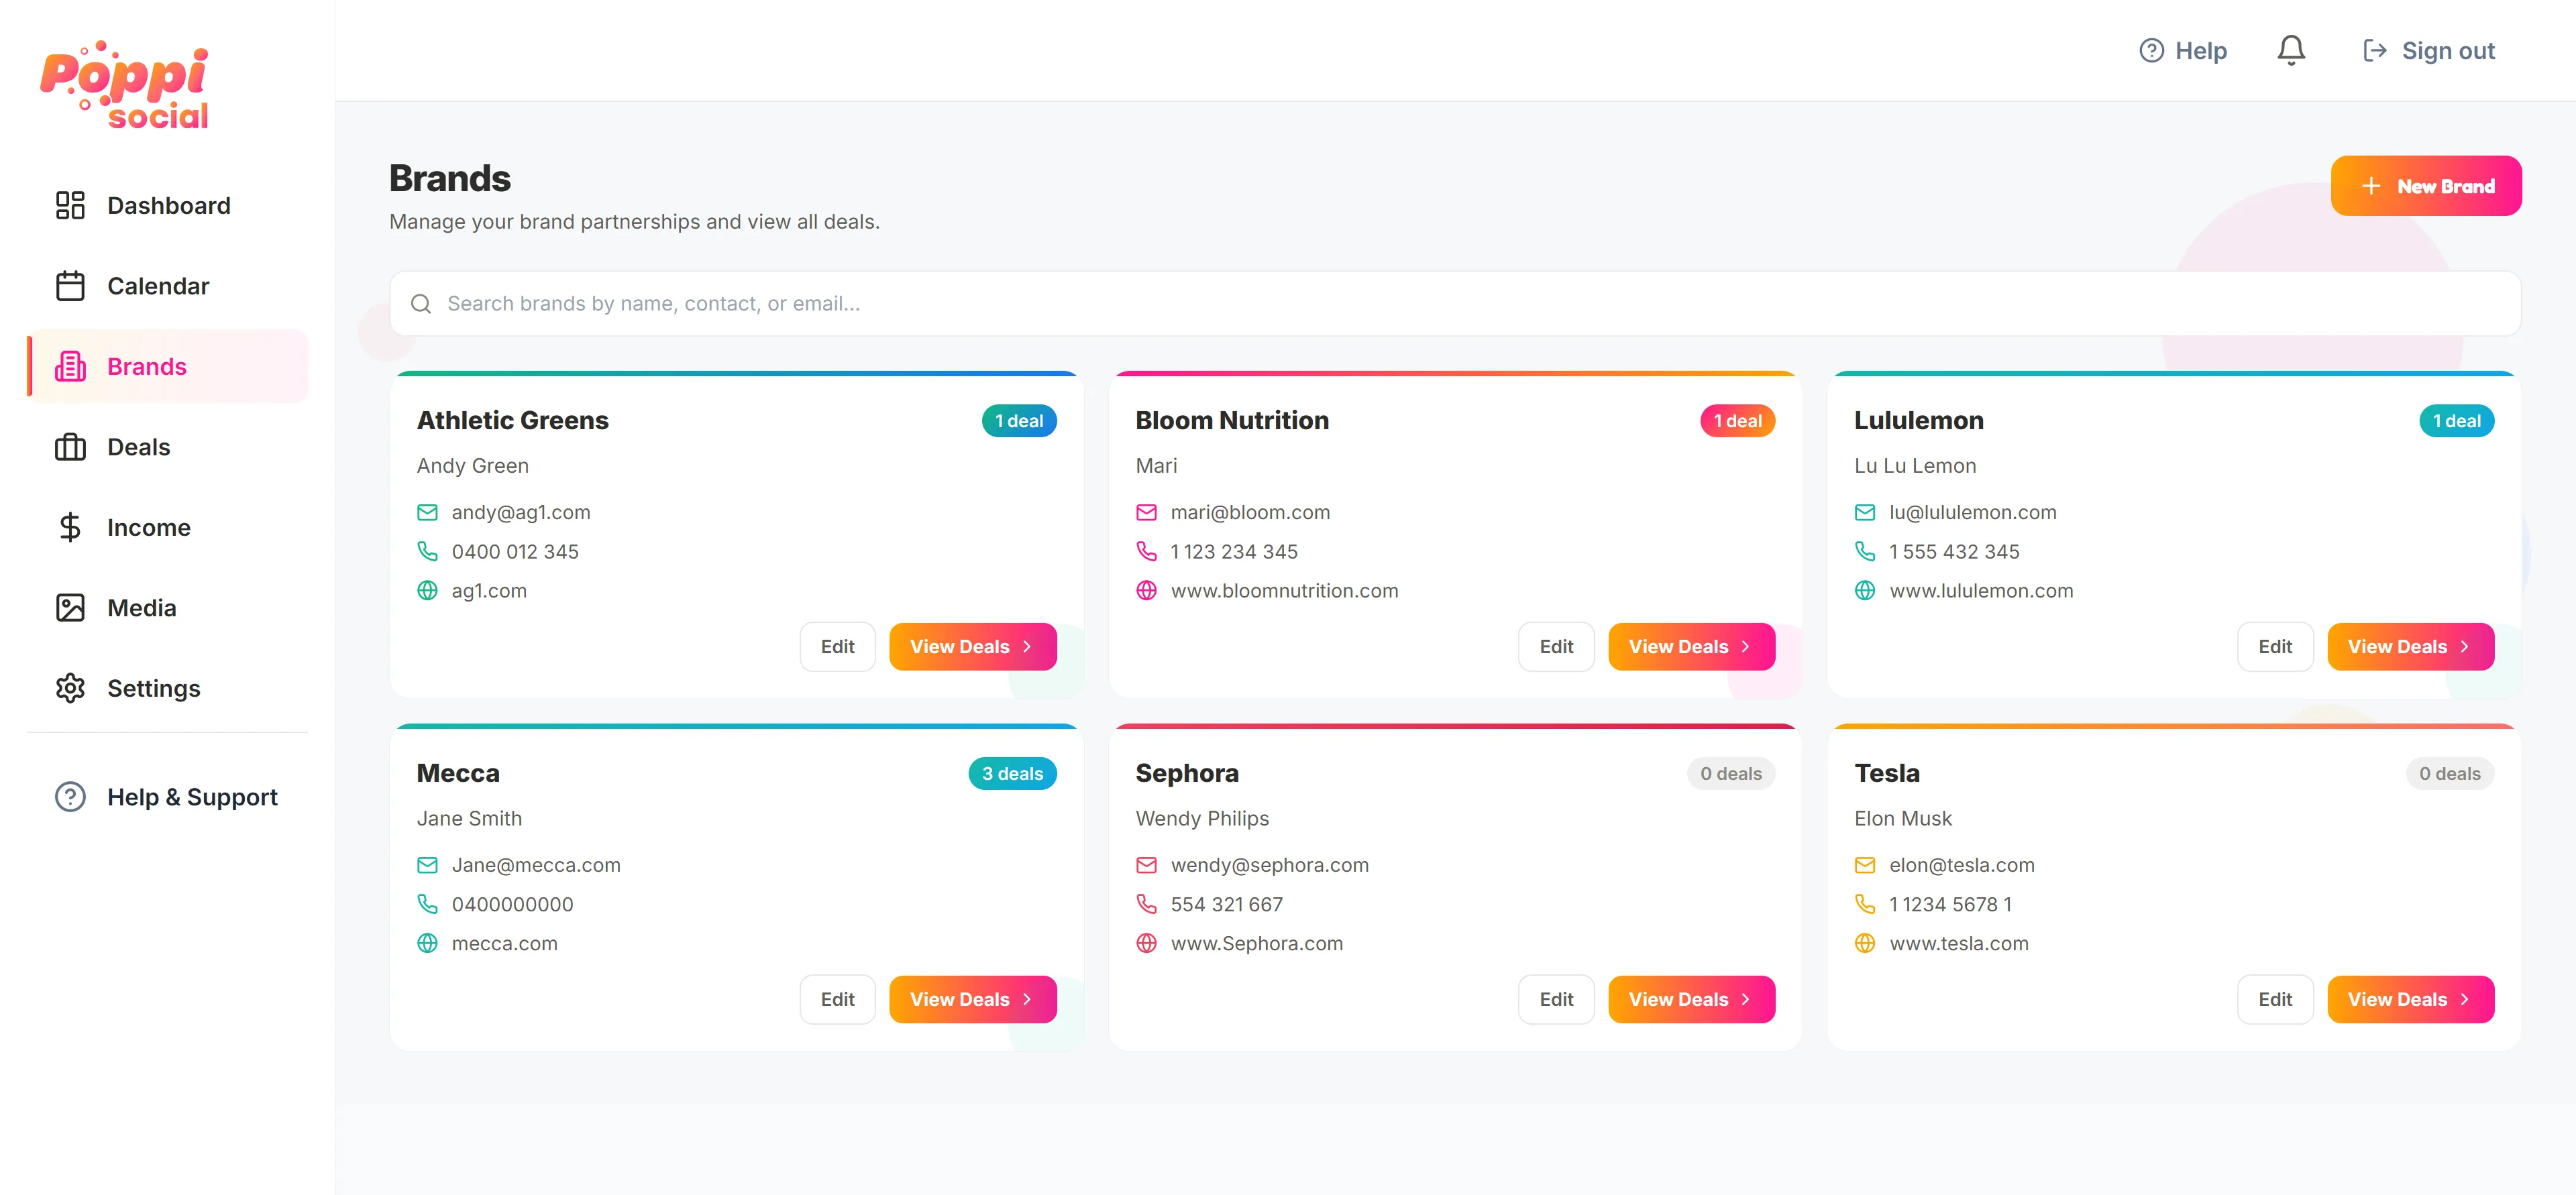
Task: Open the notifications bell icon
Action: click(2291, 50)
